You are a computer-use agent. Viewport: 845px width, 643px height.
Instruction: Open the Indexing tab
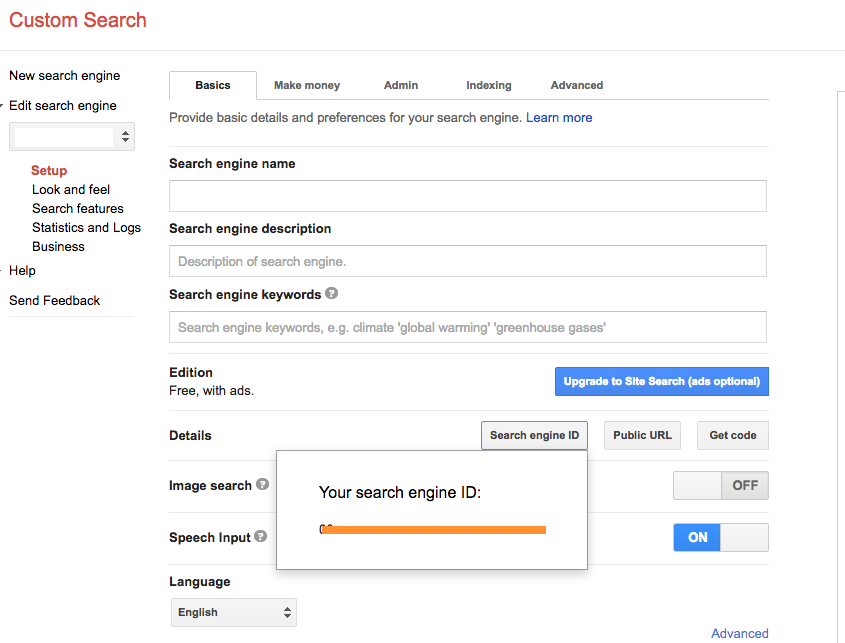coord(488,85)
